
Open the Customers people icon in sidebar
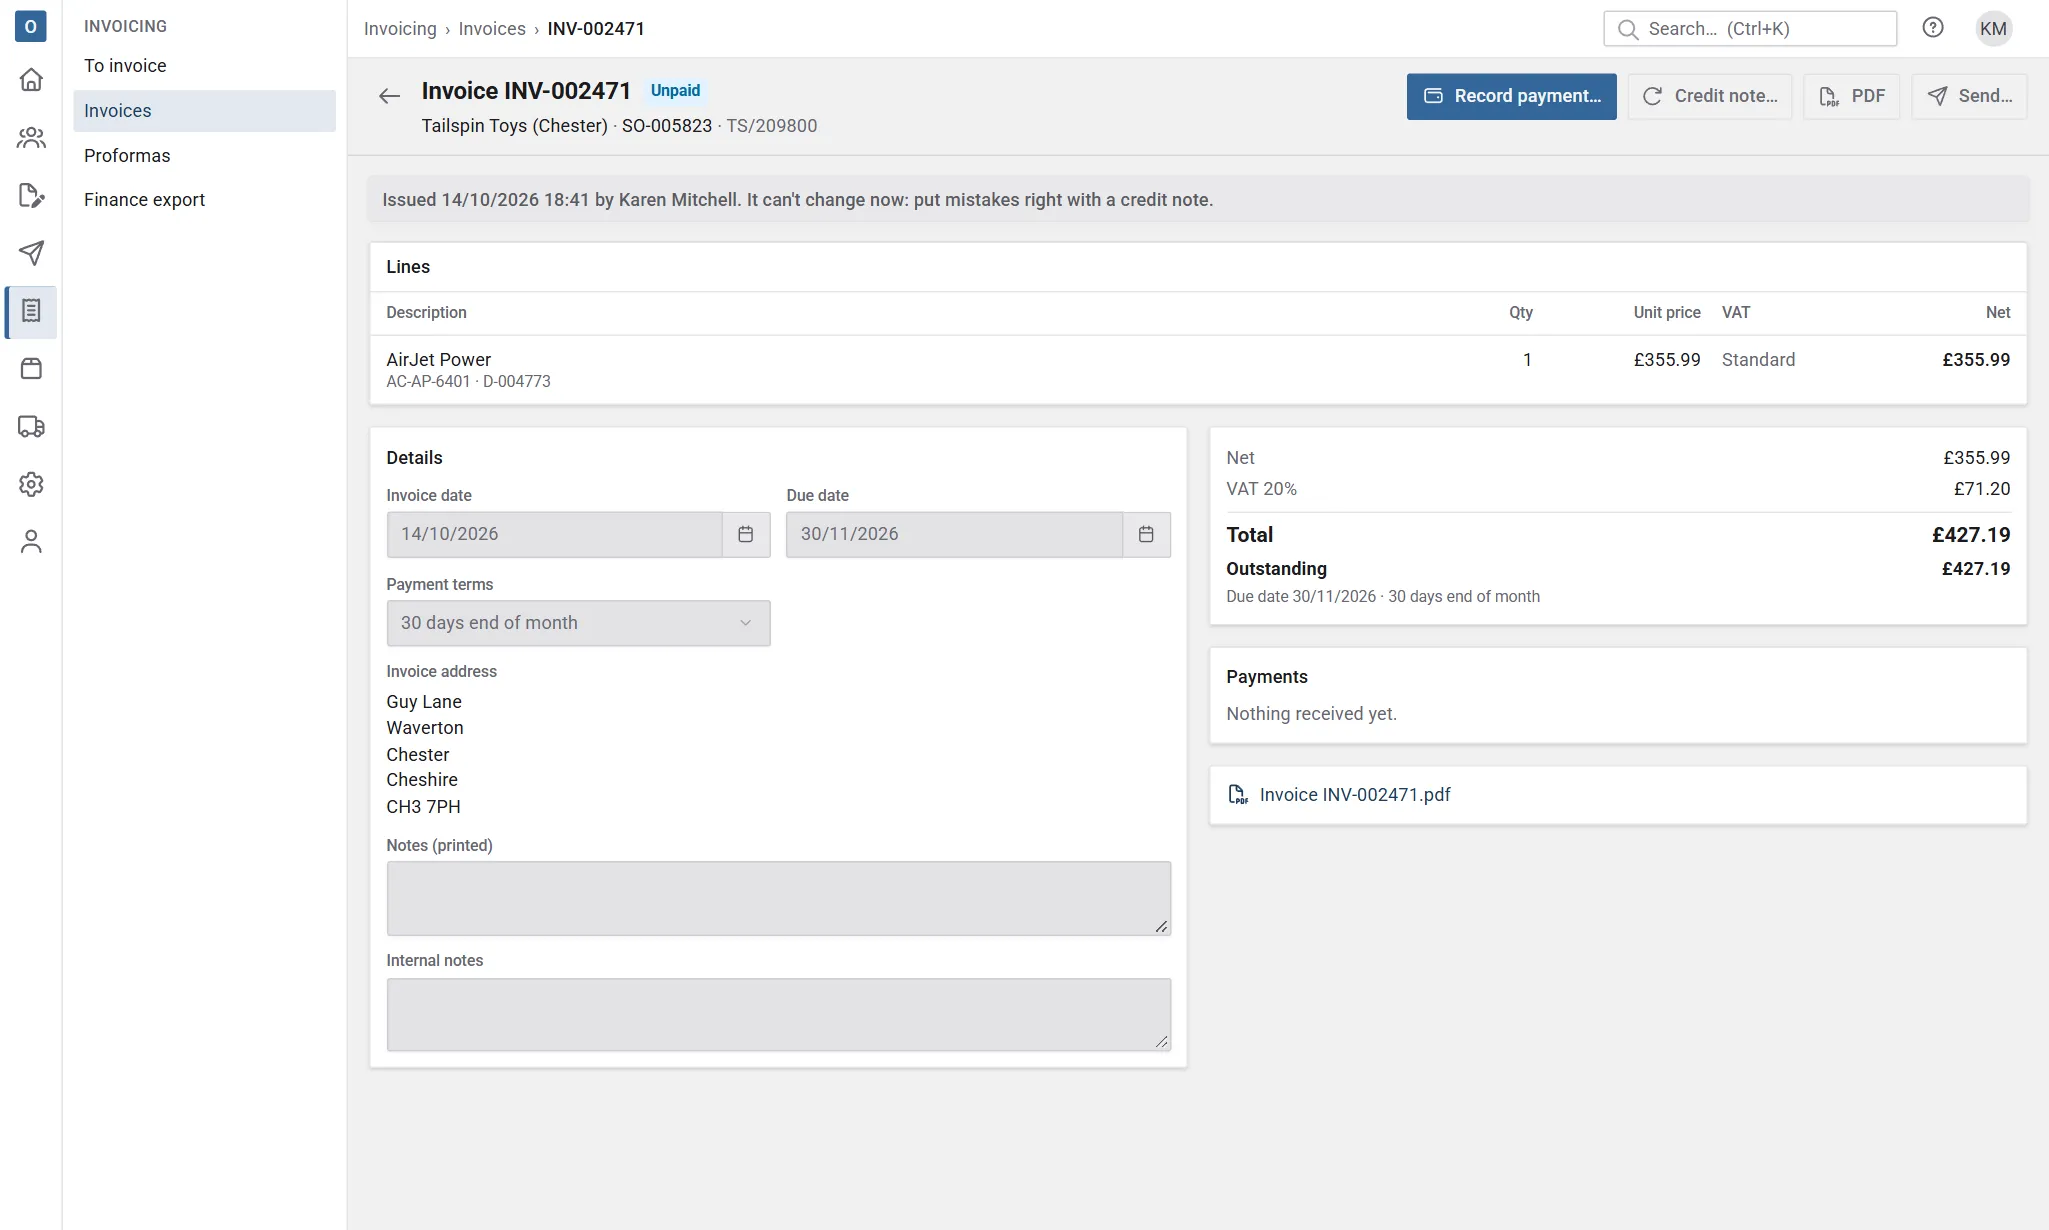31,138
